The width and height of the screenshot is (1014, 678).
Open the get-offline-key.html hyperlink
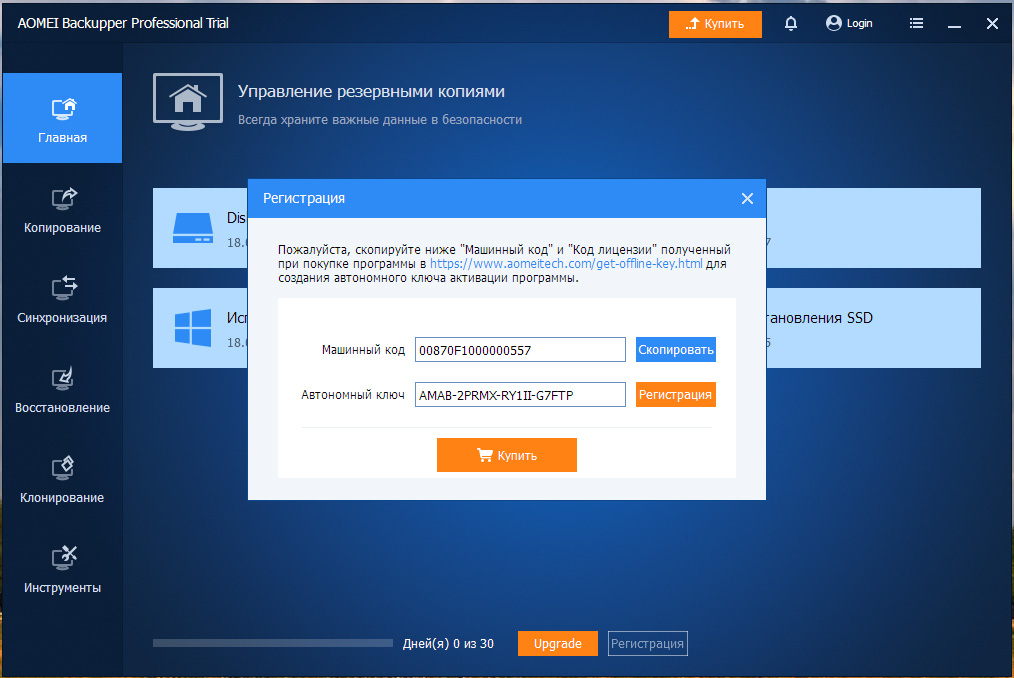(x=566, y=263)
